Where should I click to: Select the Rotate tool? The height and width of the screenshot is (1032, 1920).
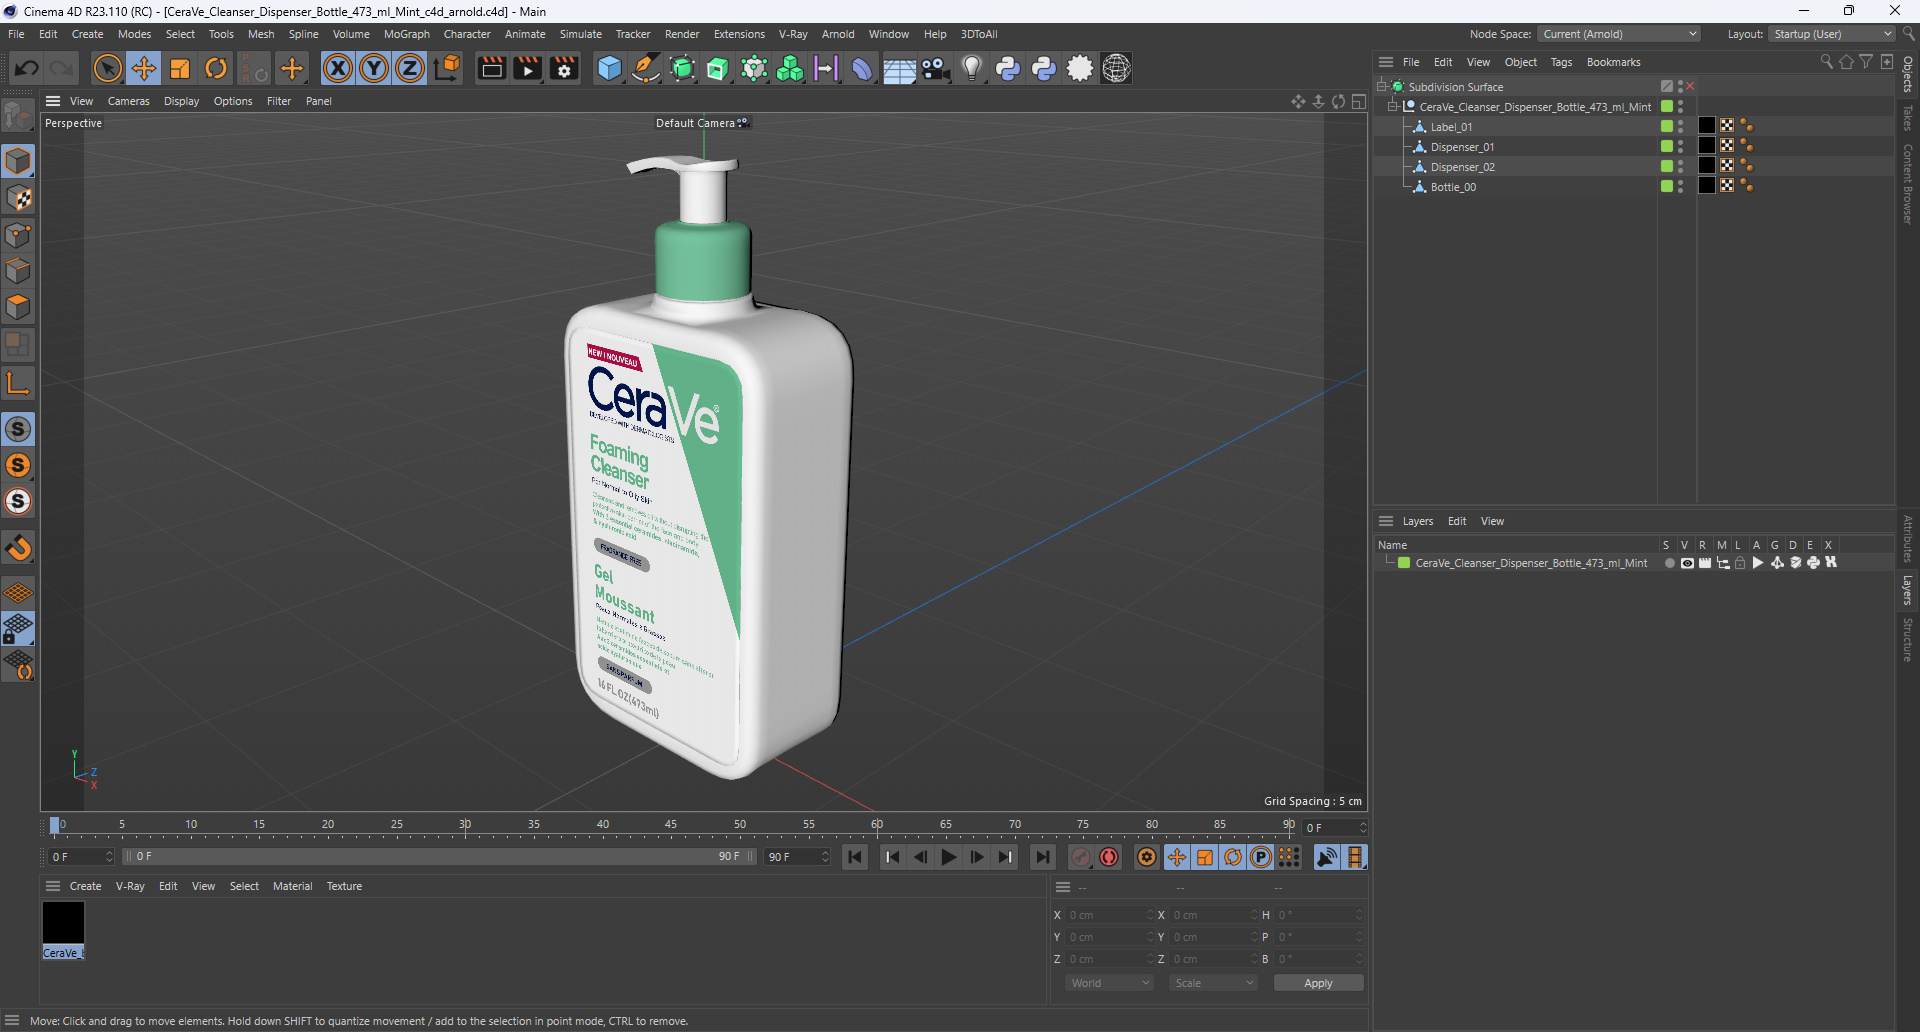point(216,68)
